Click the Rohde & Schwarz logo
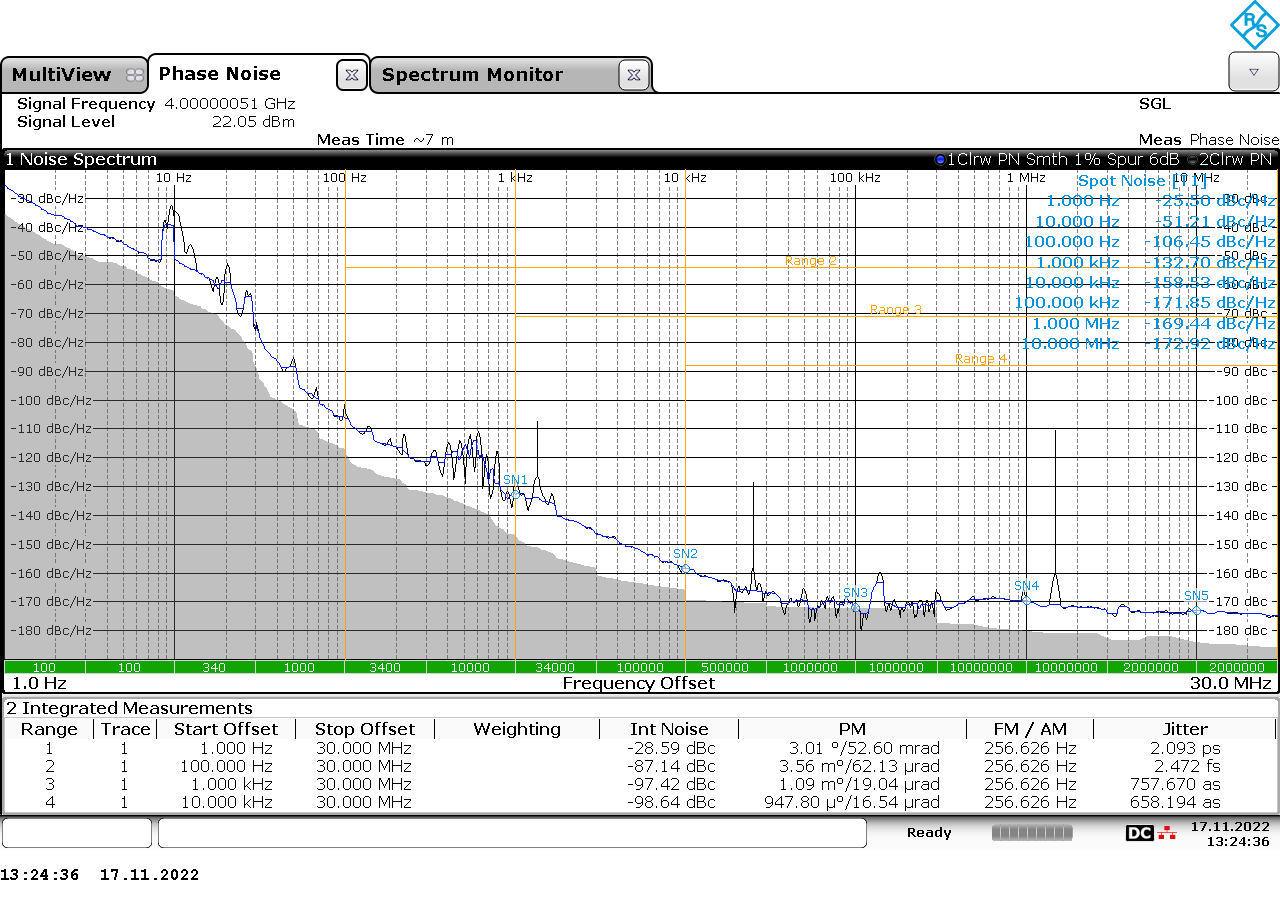 (1254, 25)
